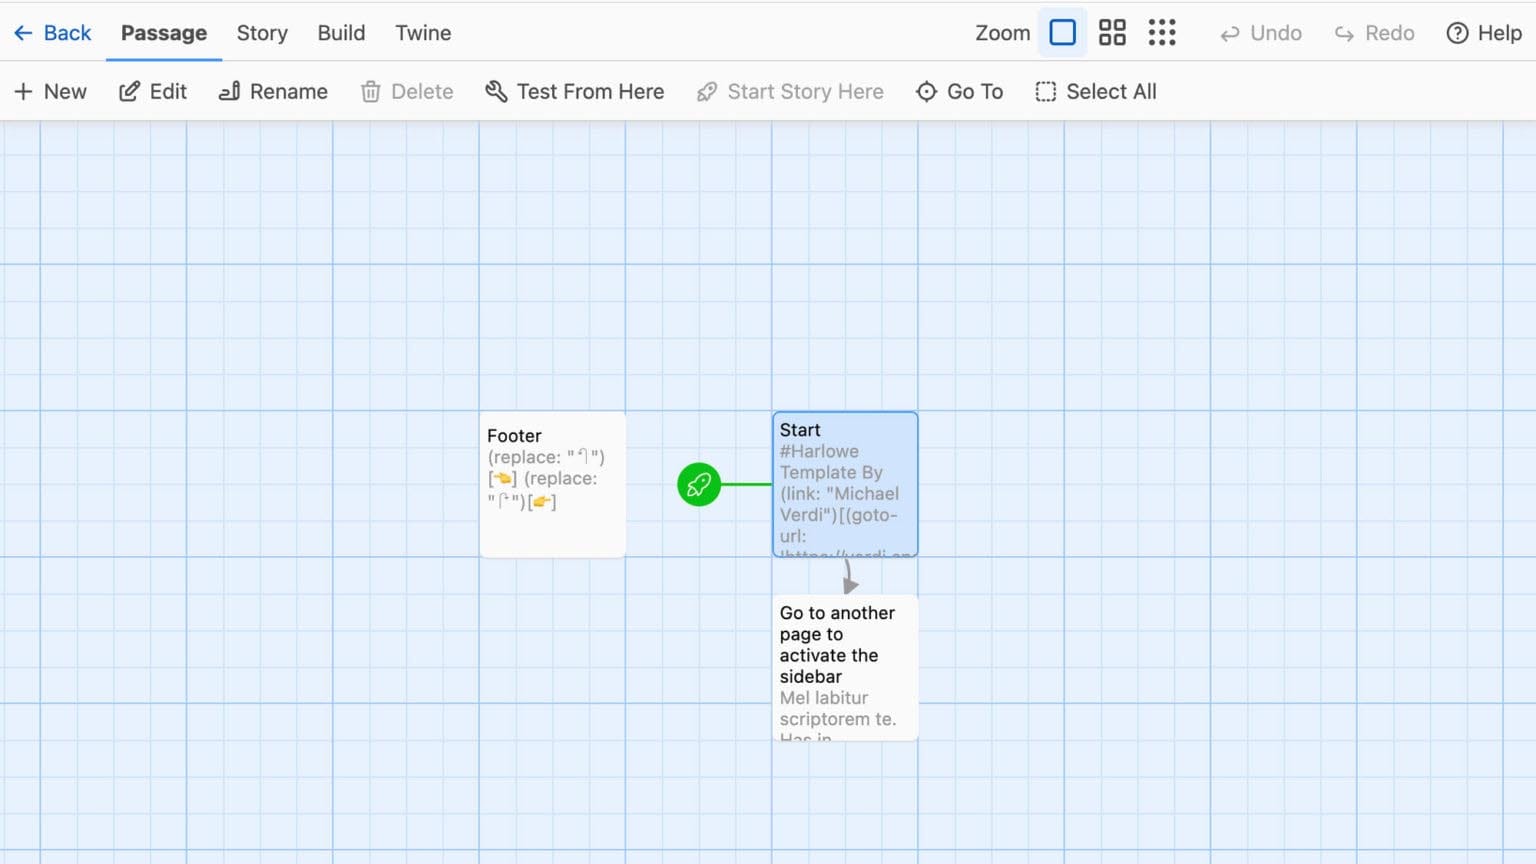This screenshot has height=864, width=1536.
Task: Click Test From Here
Action: pyautogui.click(x=574, y=91)
